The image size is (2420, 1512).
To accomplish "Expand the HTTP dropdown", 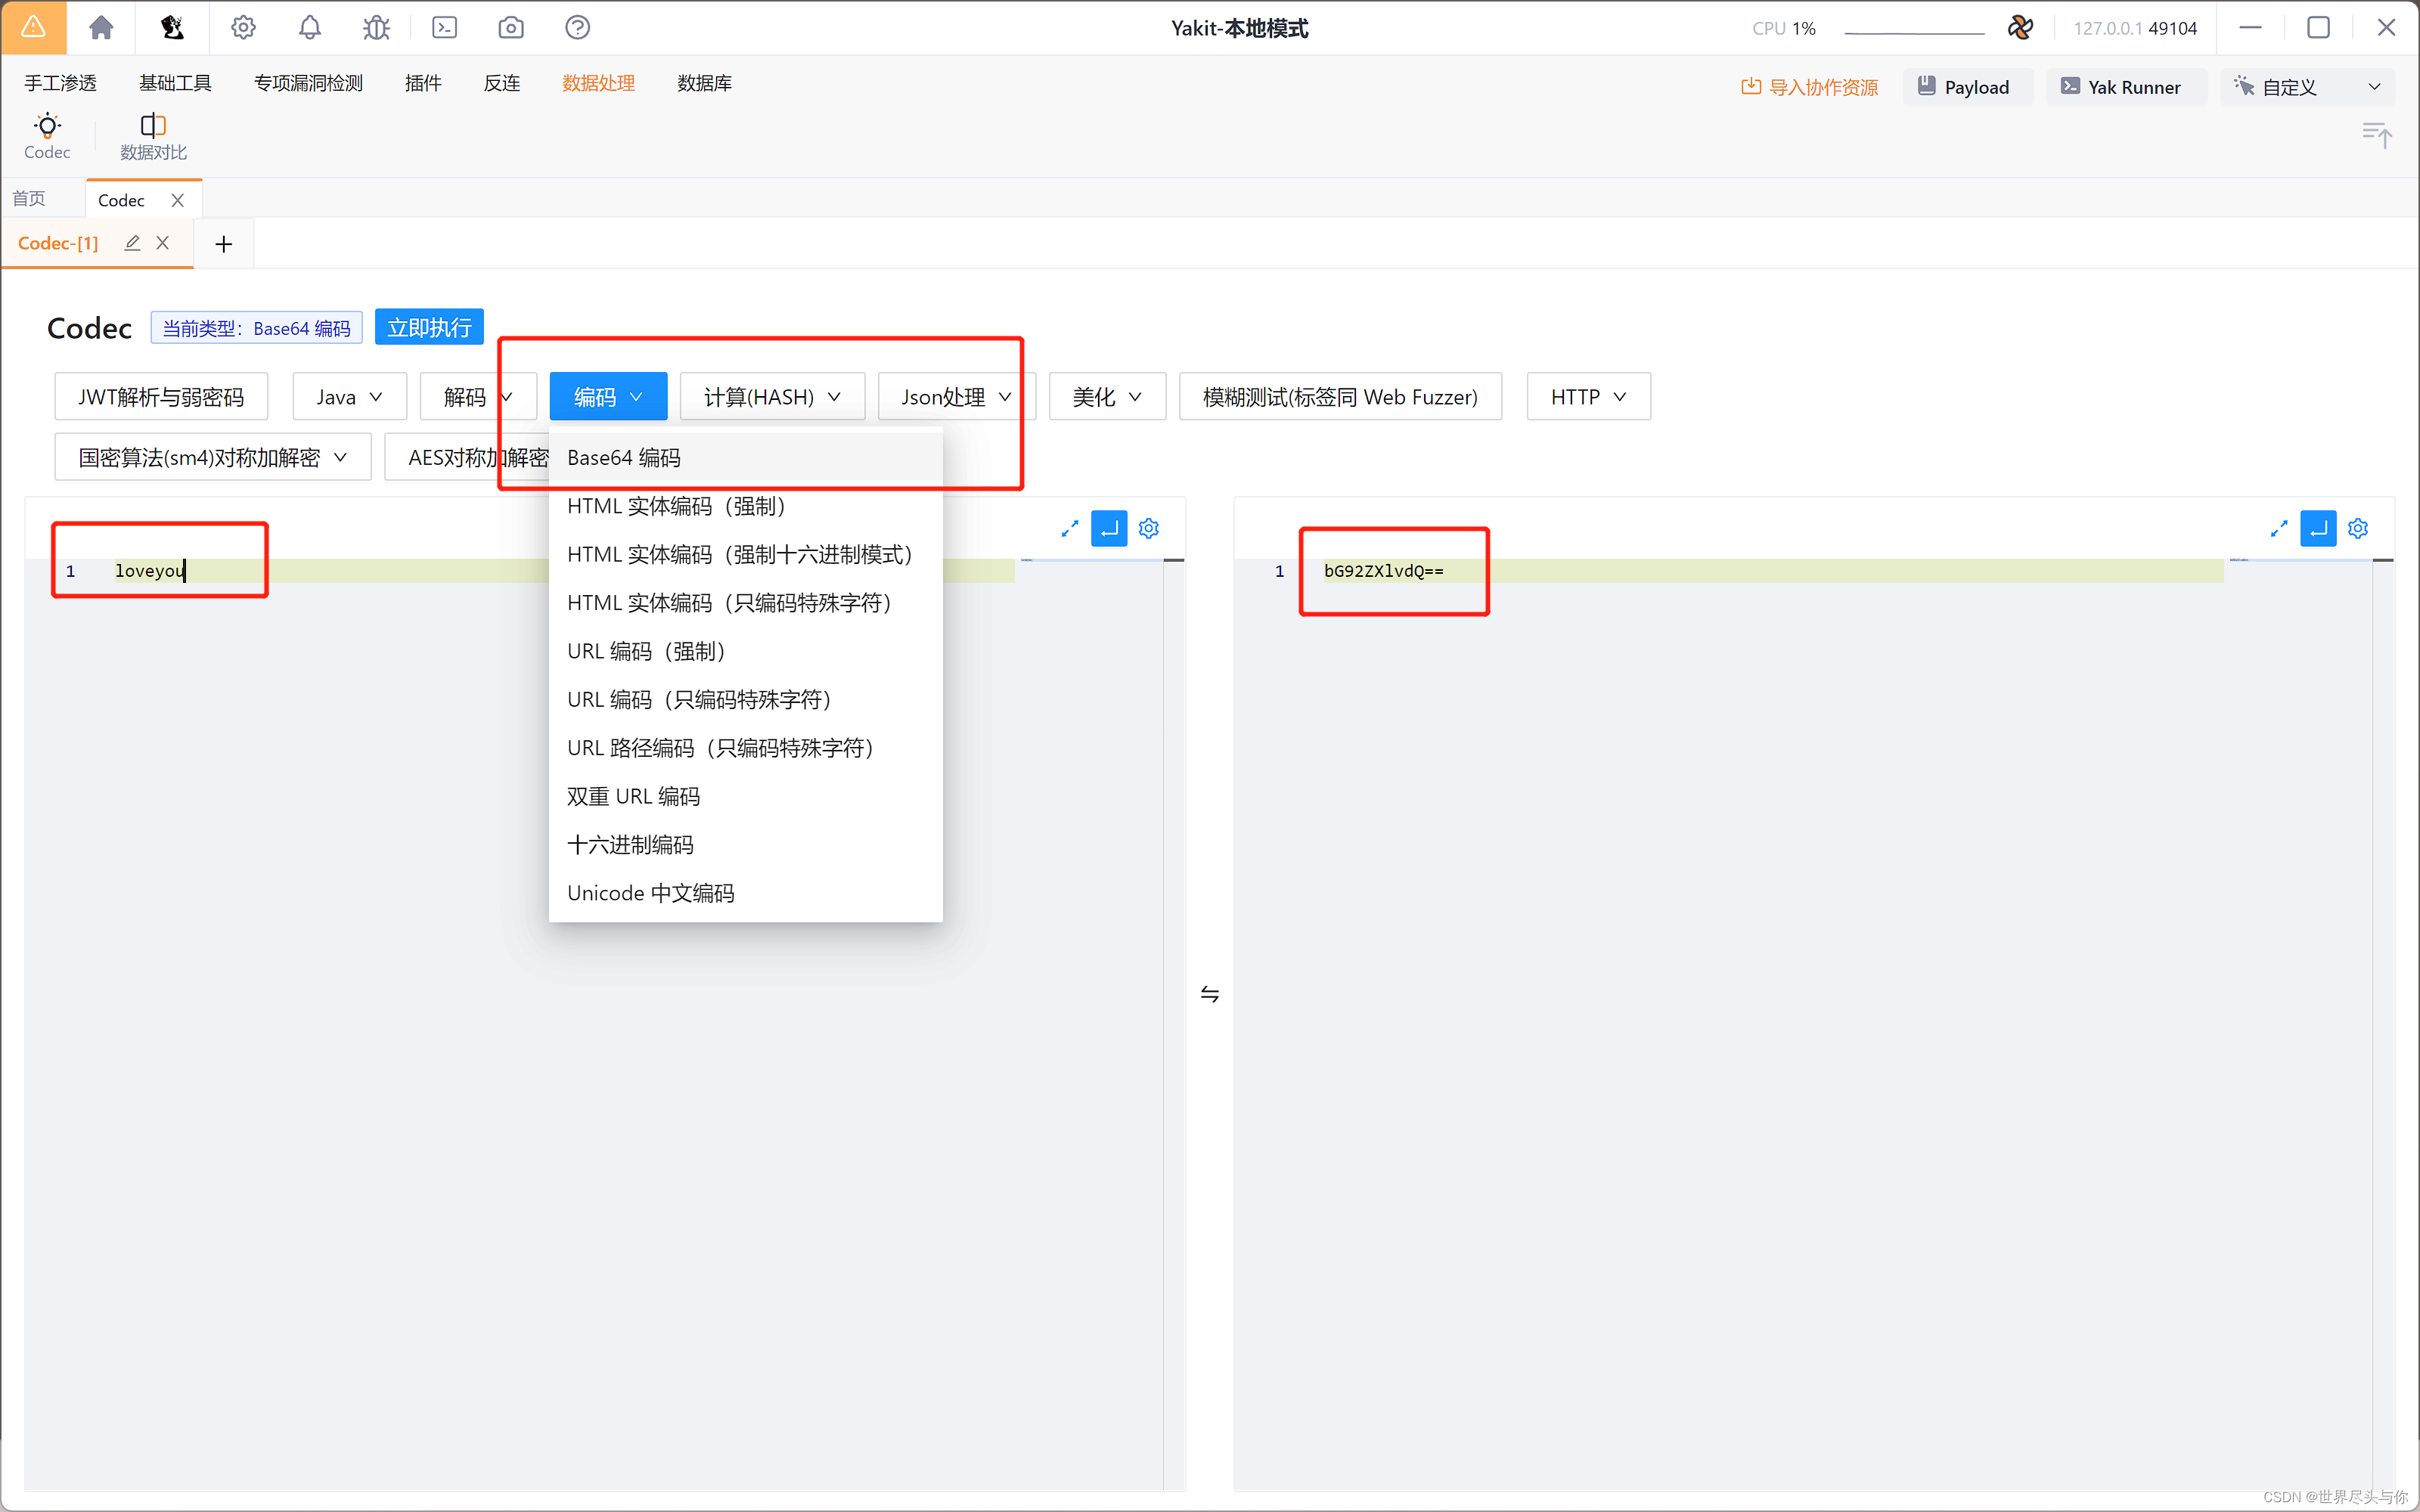I will (x=1588, y=397).
